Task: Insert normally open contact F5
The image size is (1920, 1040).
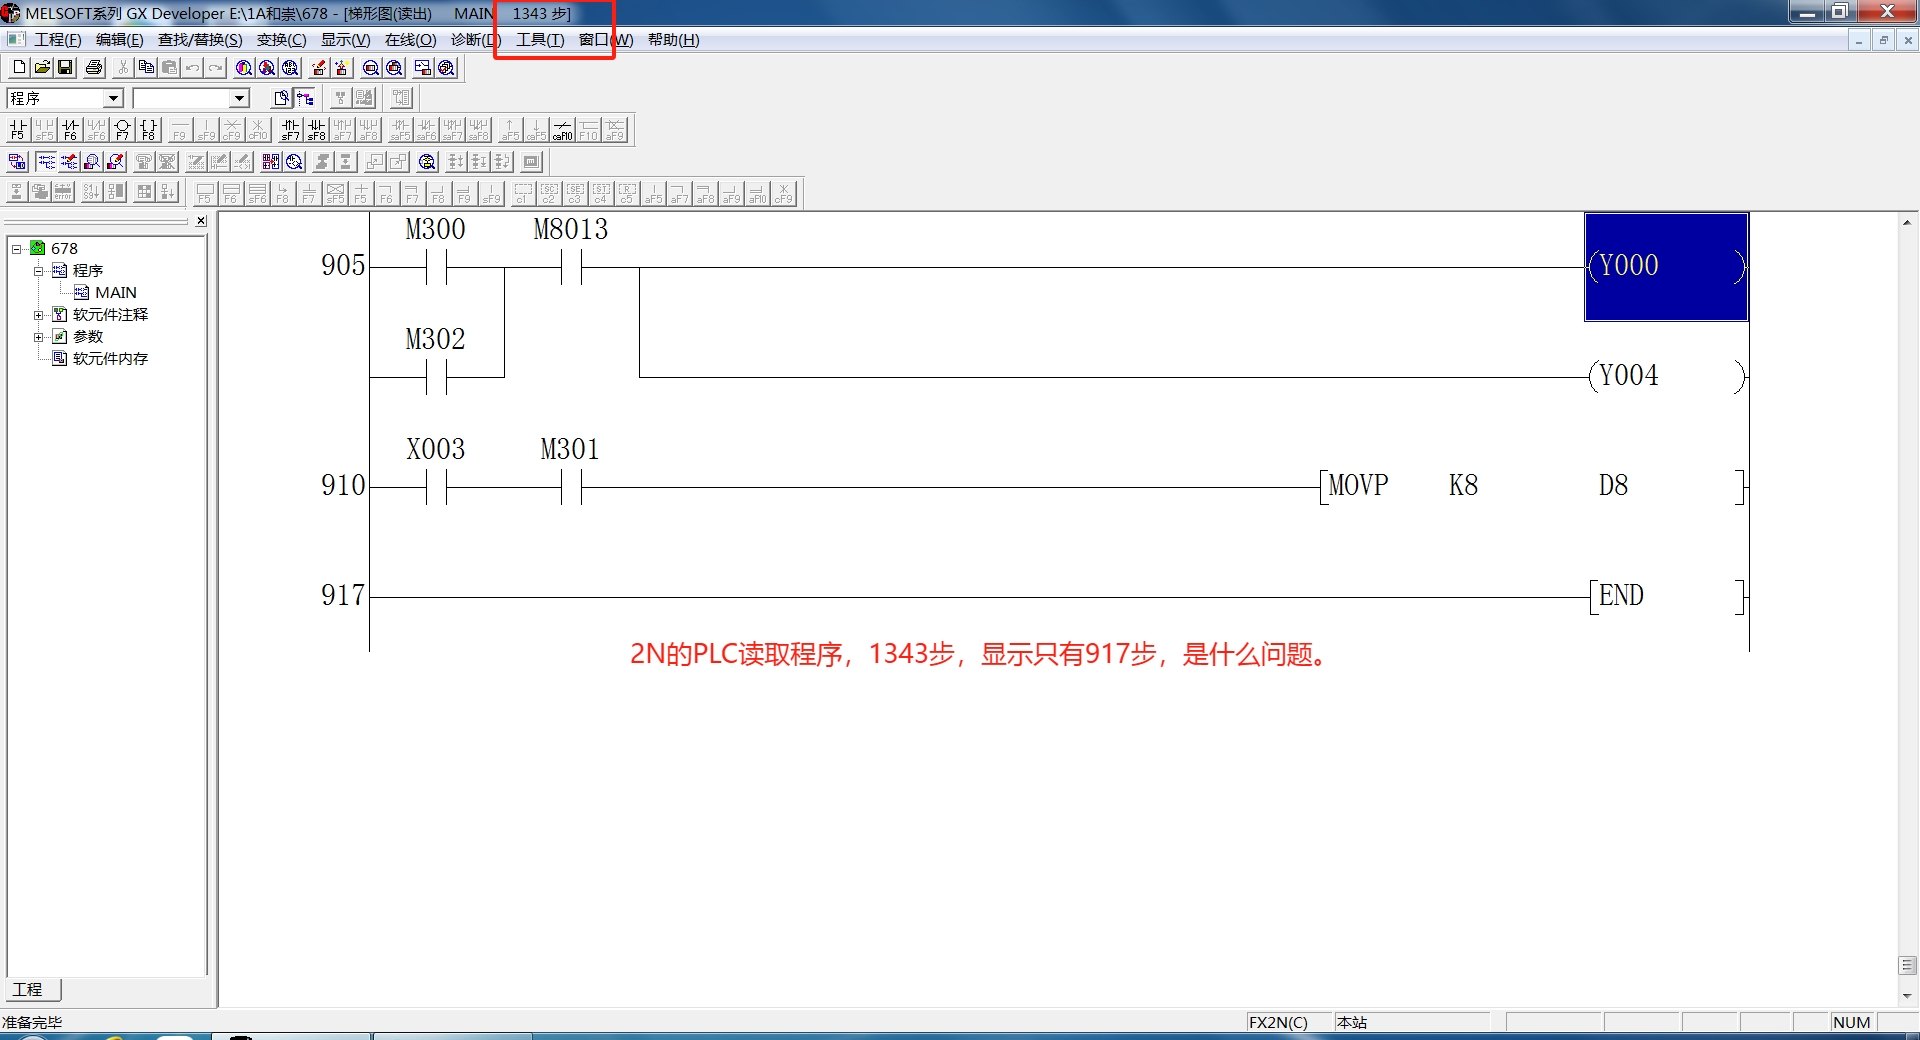Action: tap(17, 130)
